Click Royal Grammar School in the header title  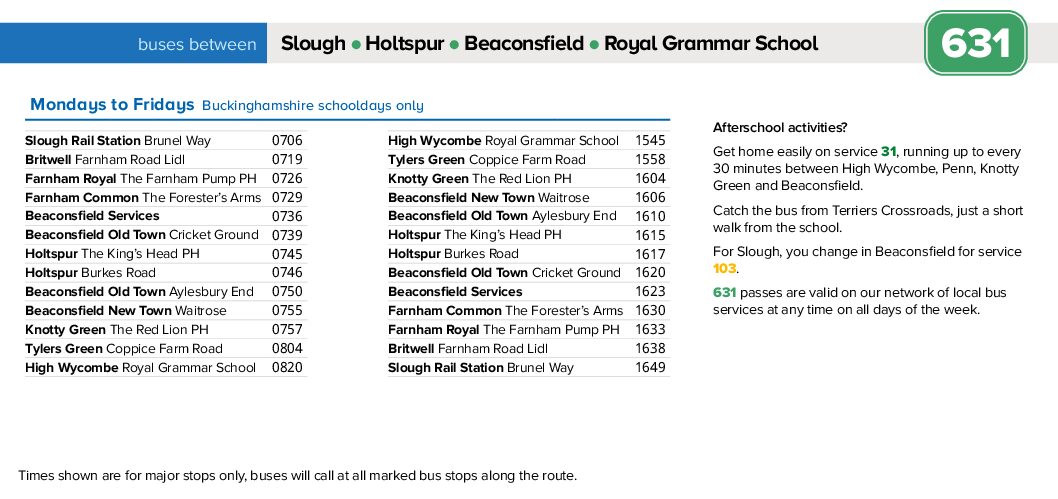[x=711, y=44]
